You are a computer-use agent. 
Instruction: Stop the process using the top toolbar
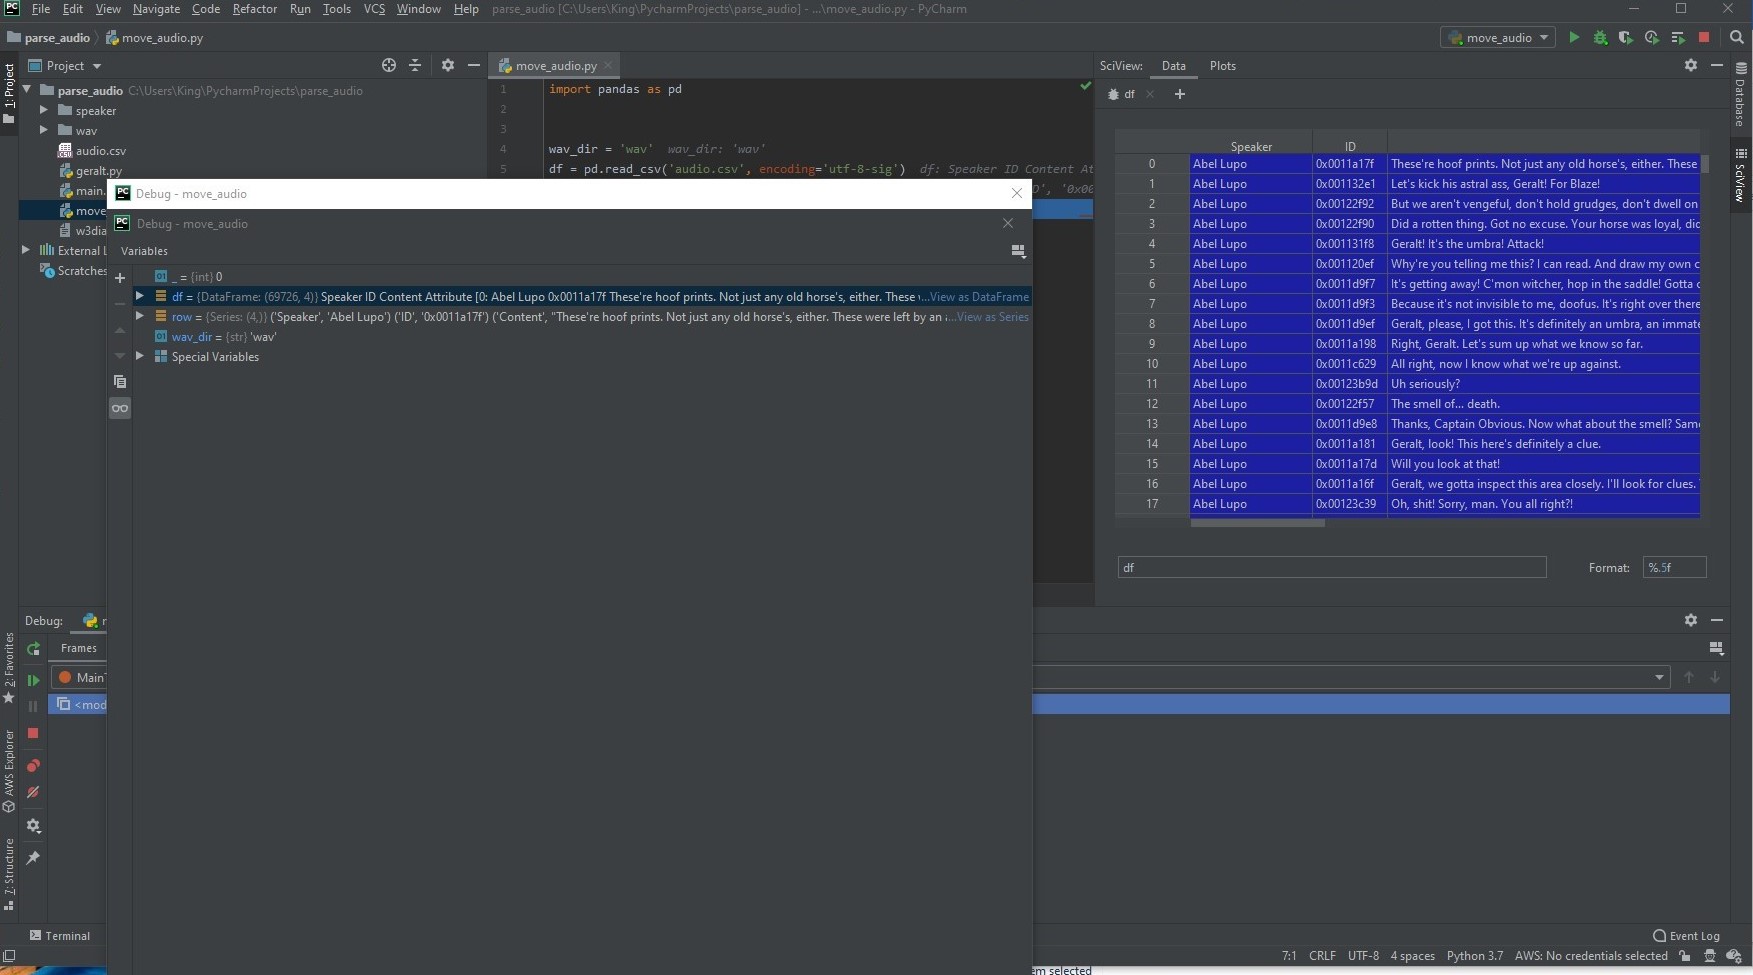point(1704,37)
